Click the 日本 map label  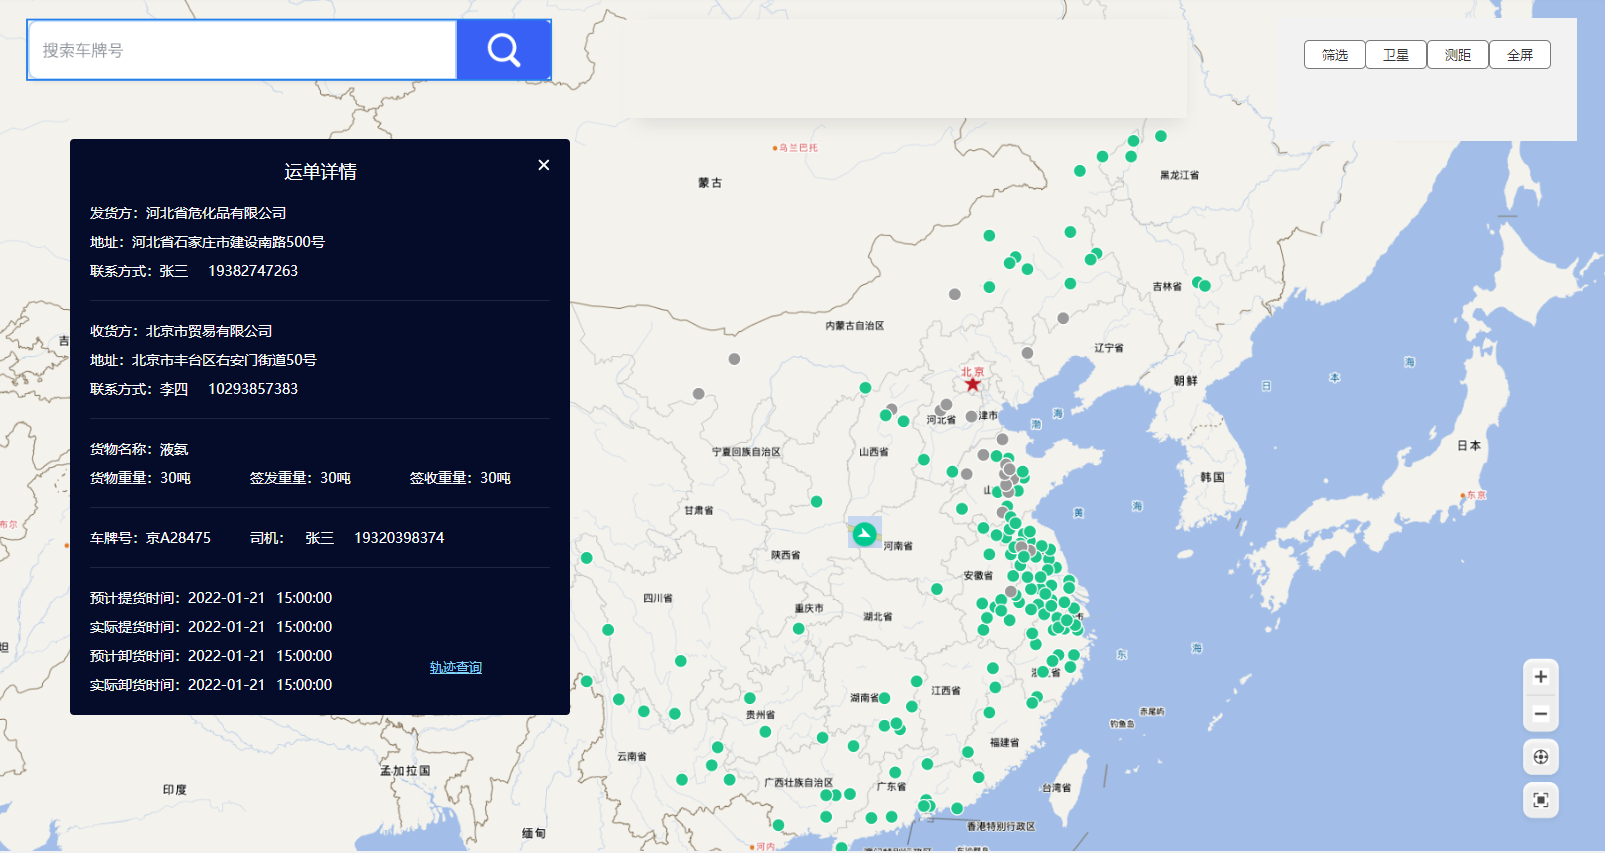[1469, 446]
